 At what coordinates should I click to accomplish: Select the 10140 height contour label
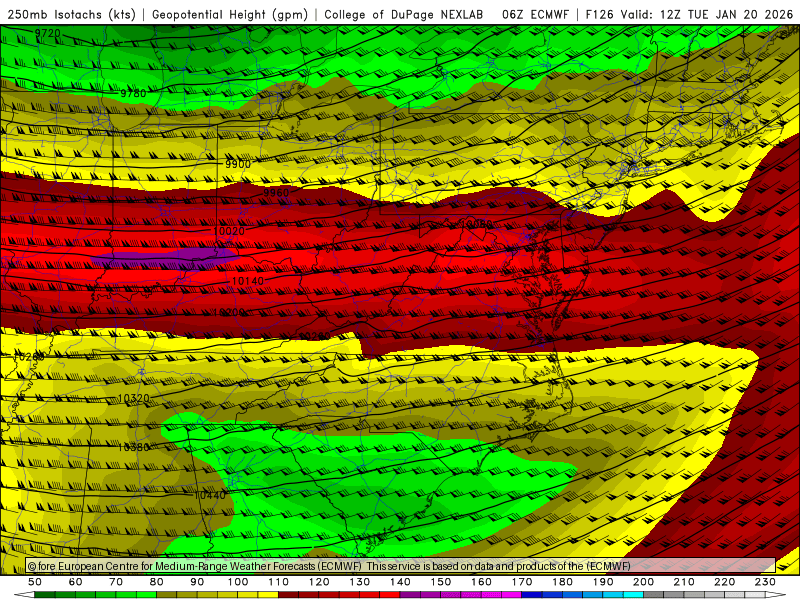click(x=248, y=281)
